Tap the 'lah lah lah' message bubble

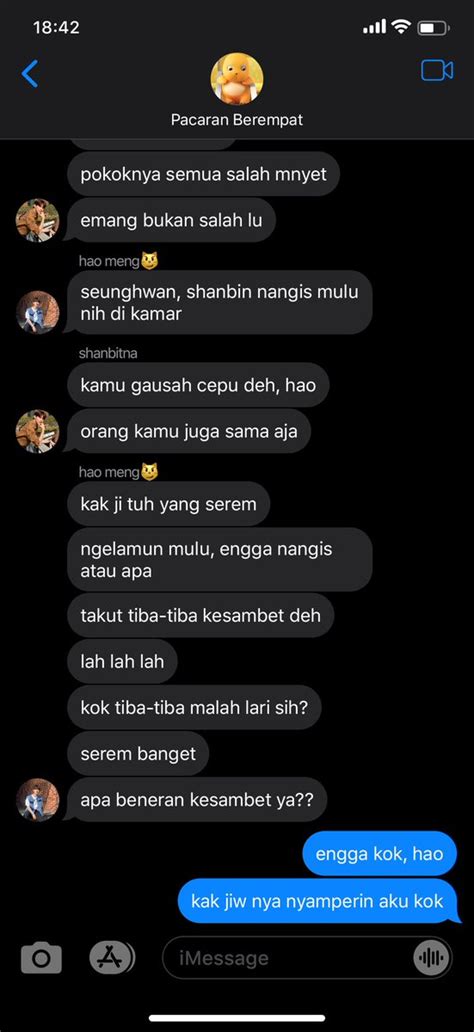pos(122,661)
